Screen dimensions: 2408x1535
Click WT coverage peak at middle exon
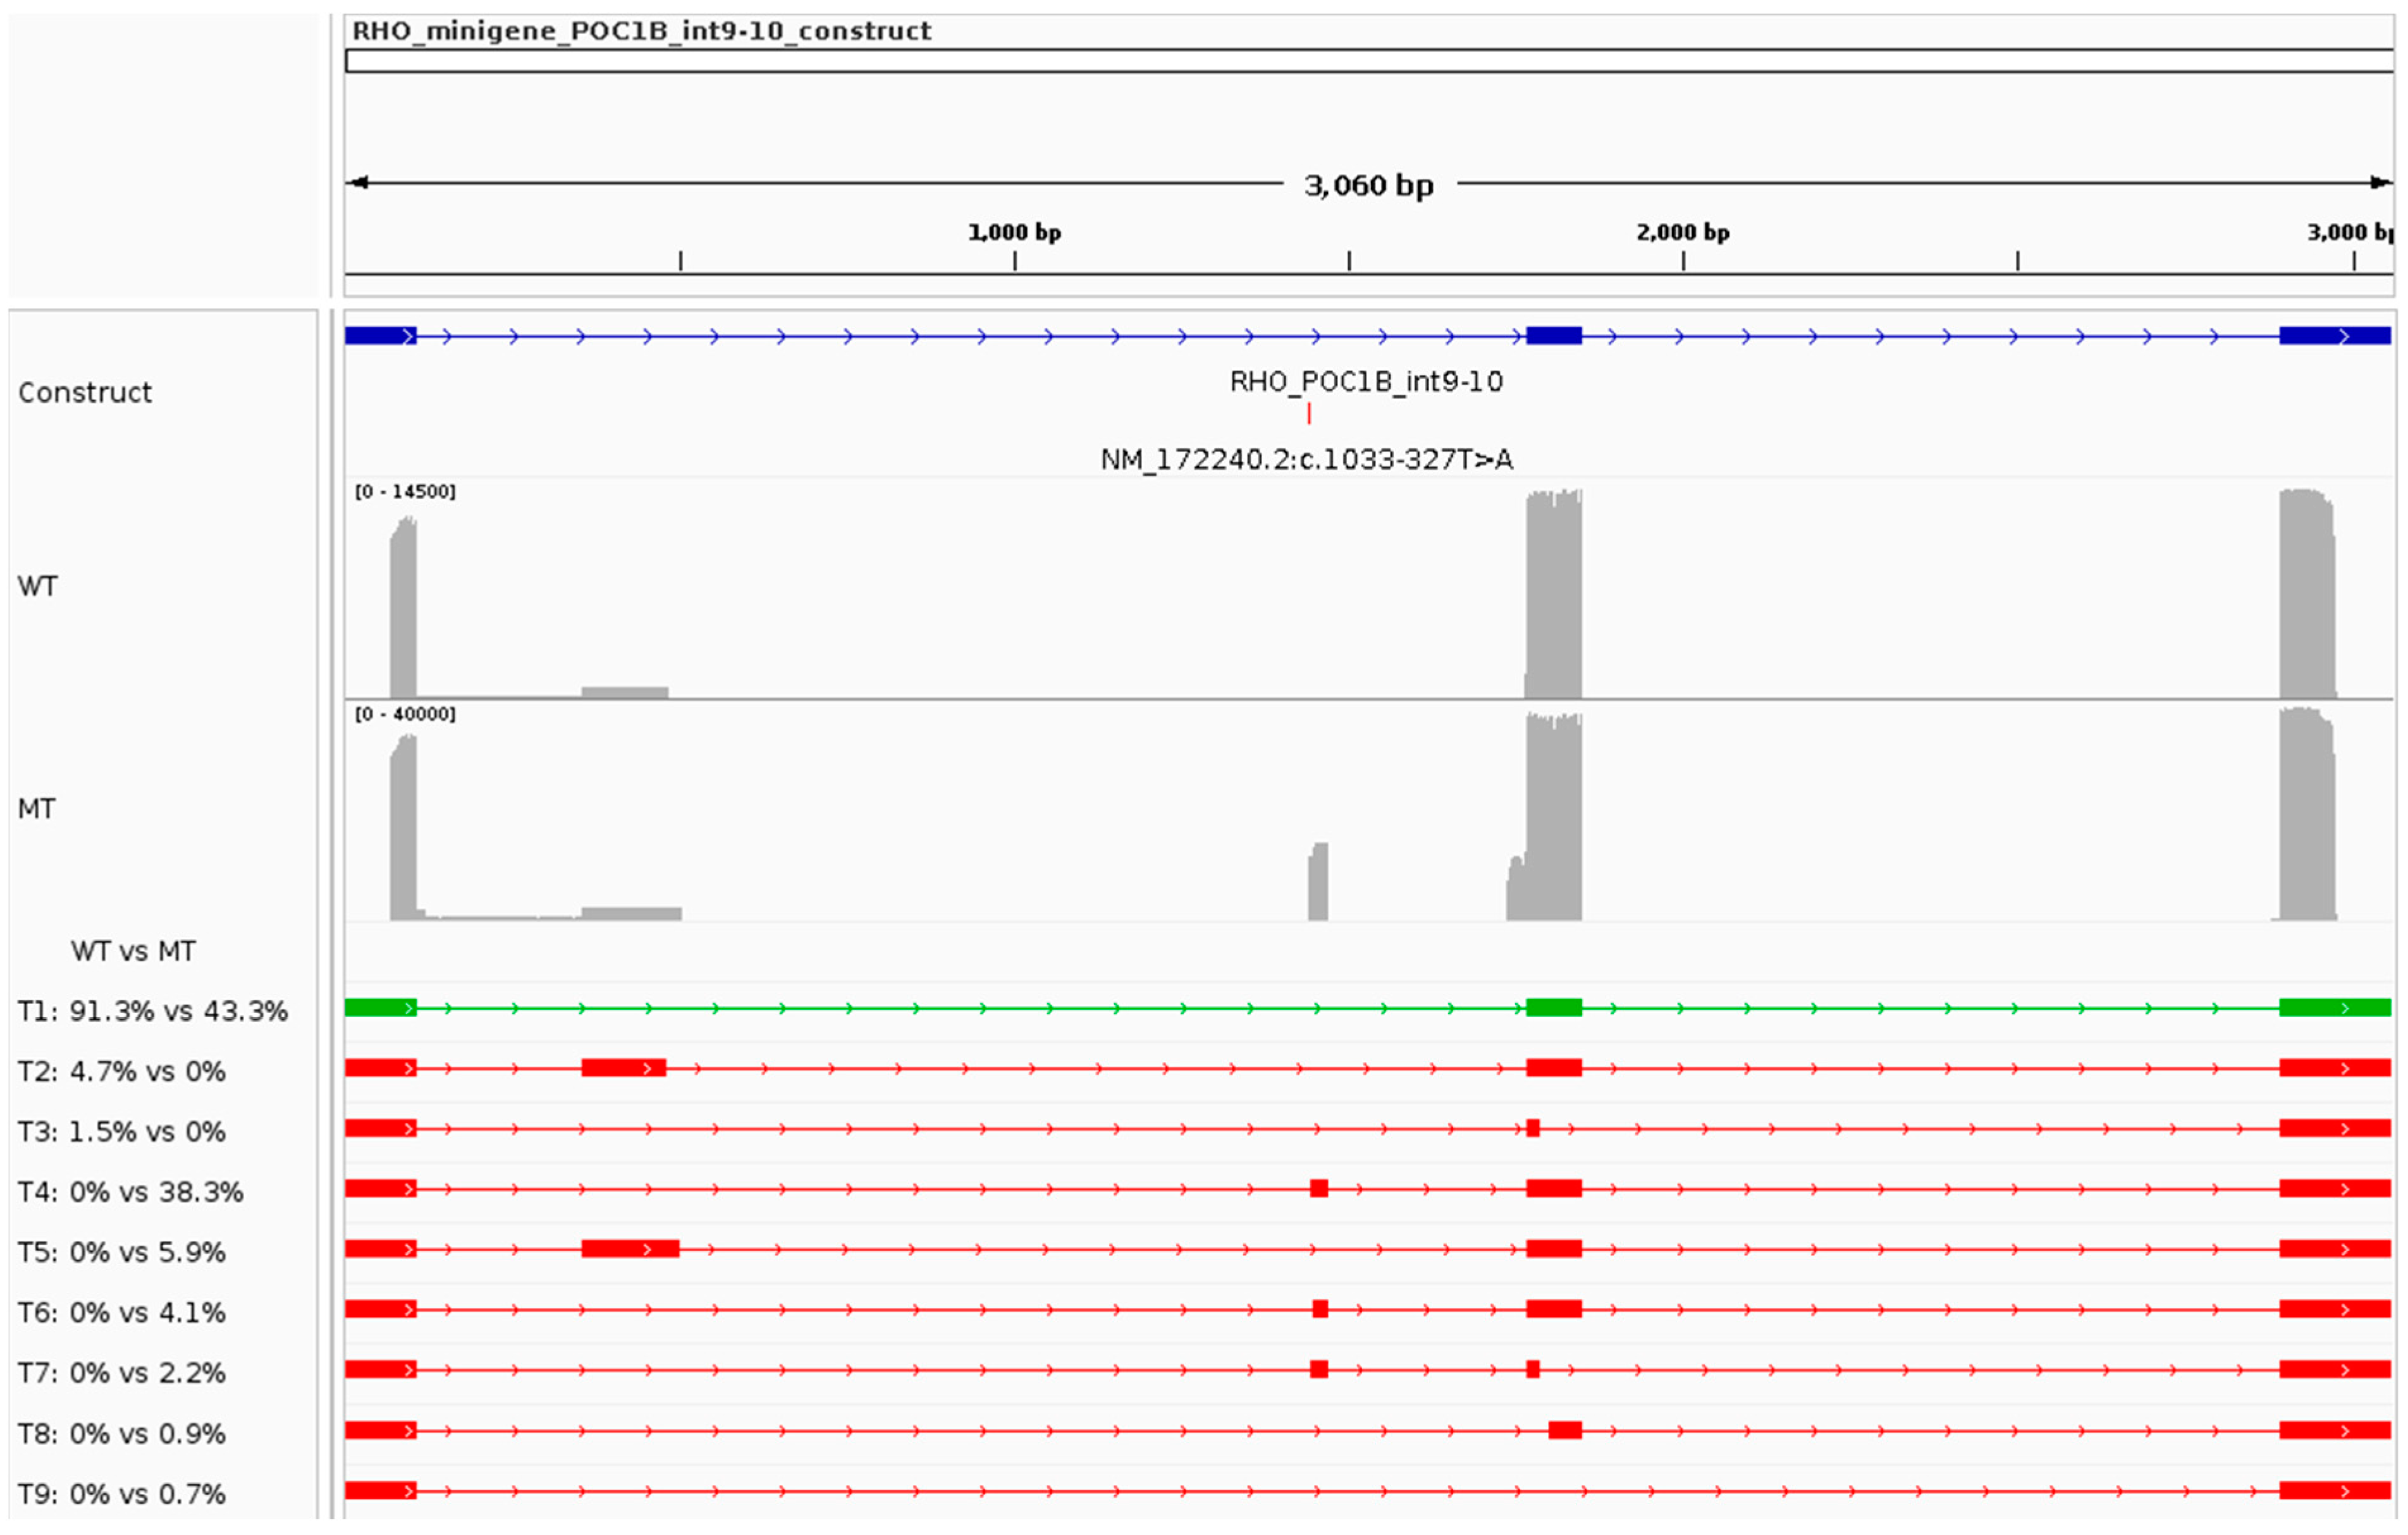point(1553,595)
